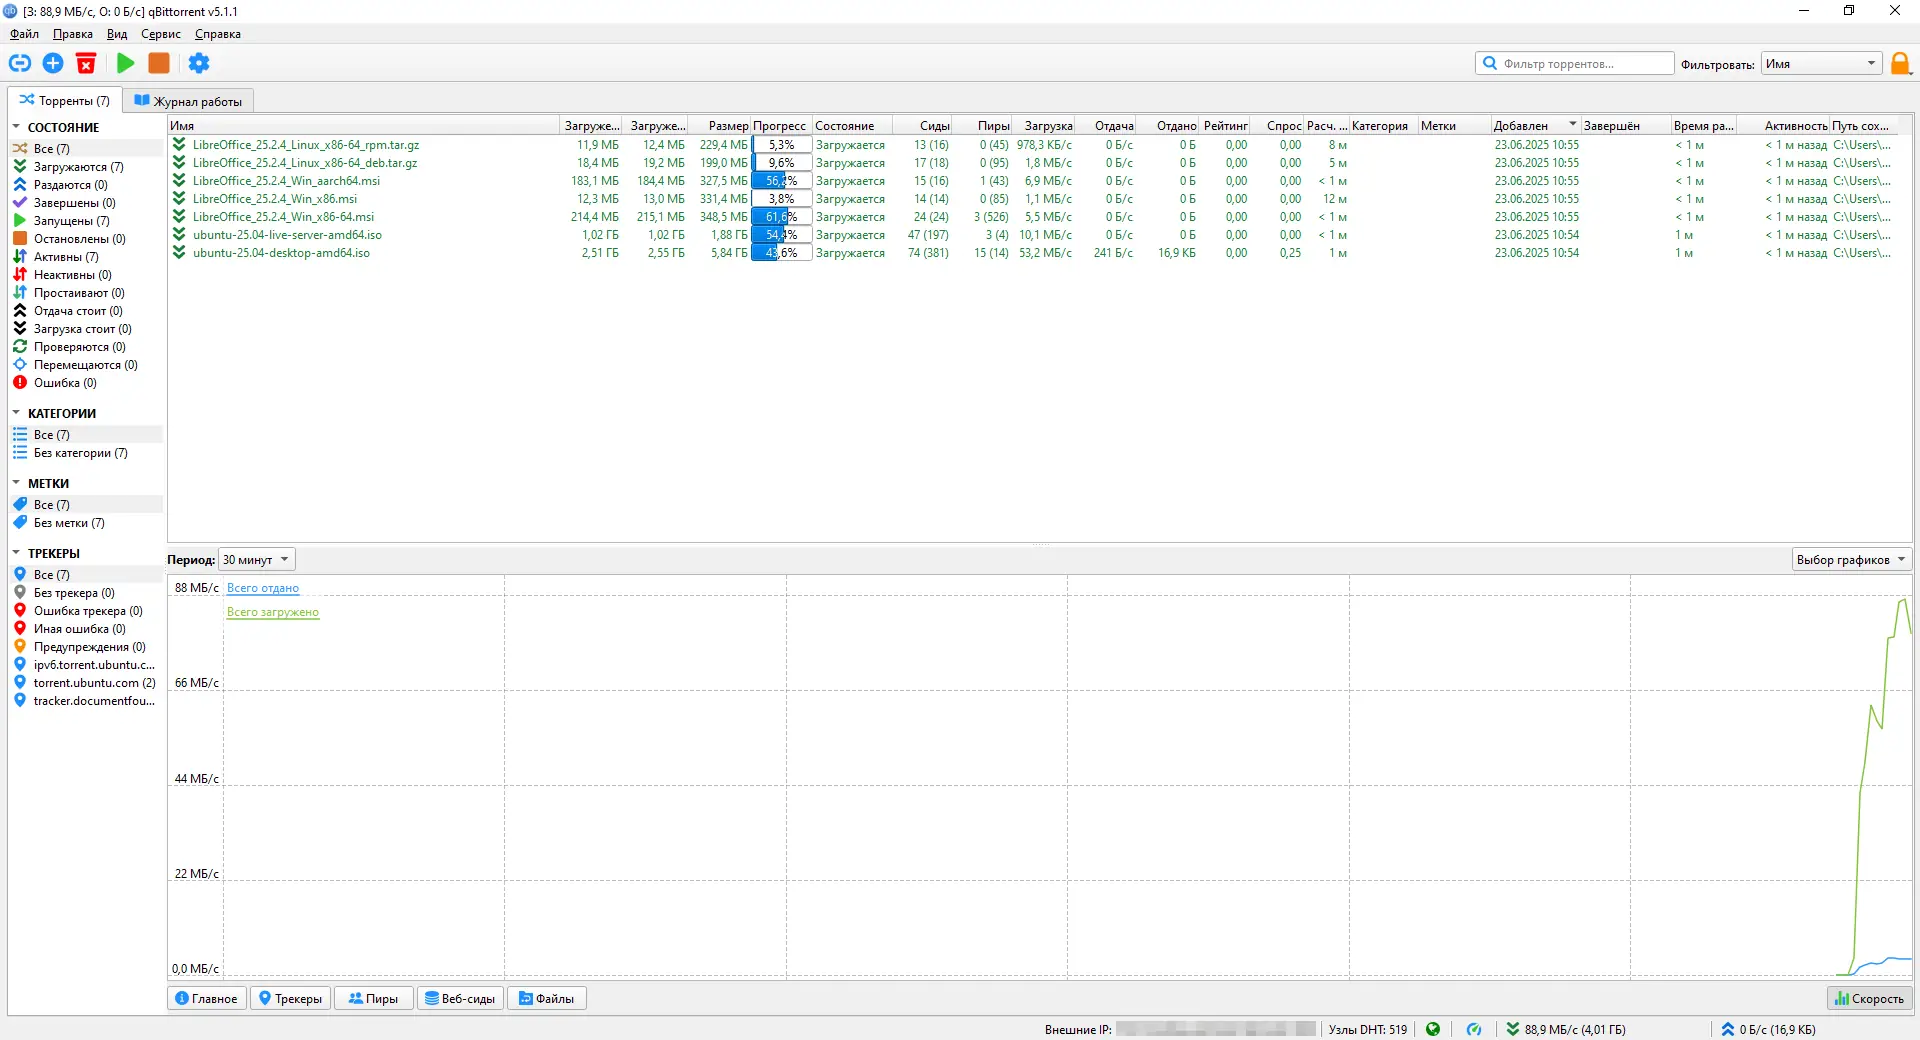Switch to the Журнал работы tab
Image resolution: width=1920 pixels, height=1040 pixels.
[x=188, y=101]
